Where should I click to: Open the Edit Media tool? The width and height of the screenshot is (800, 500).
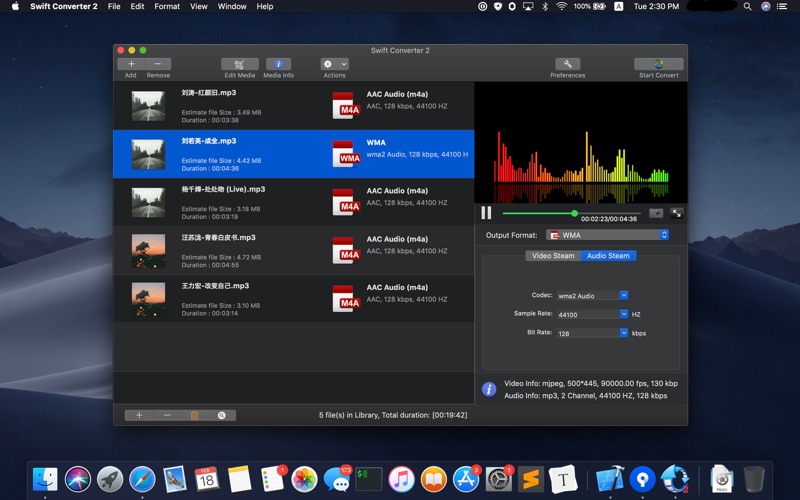(x=239, y=64)
